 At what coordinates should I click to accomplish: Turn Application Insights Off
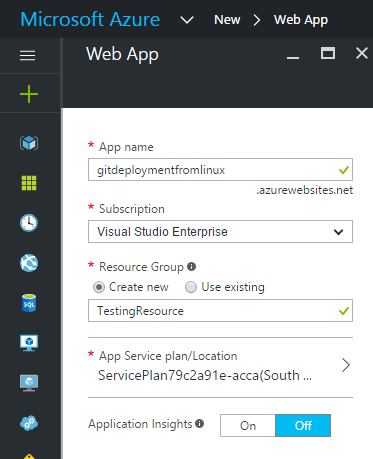(303, 425)
